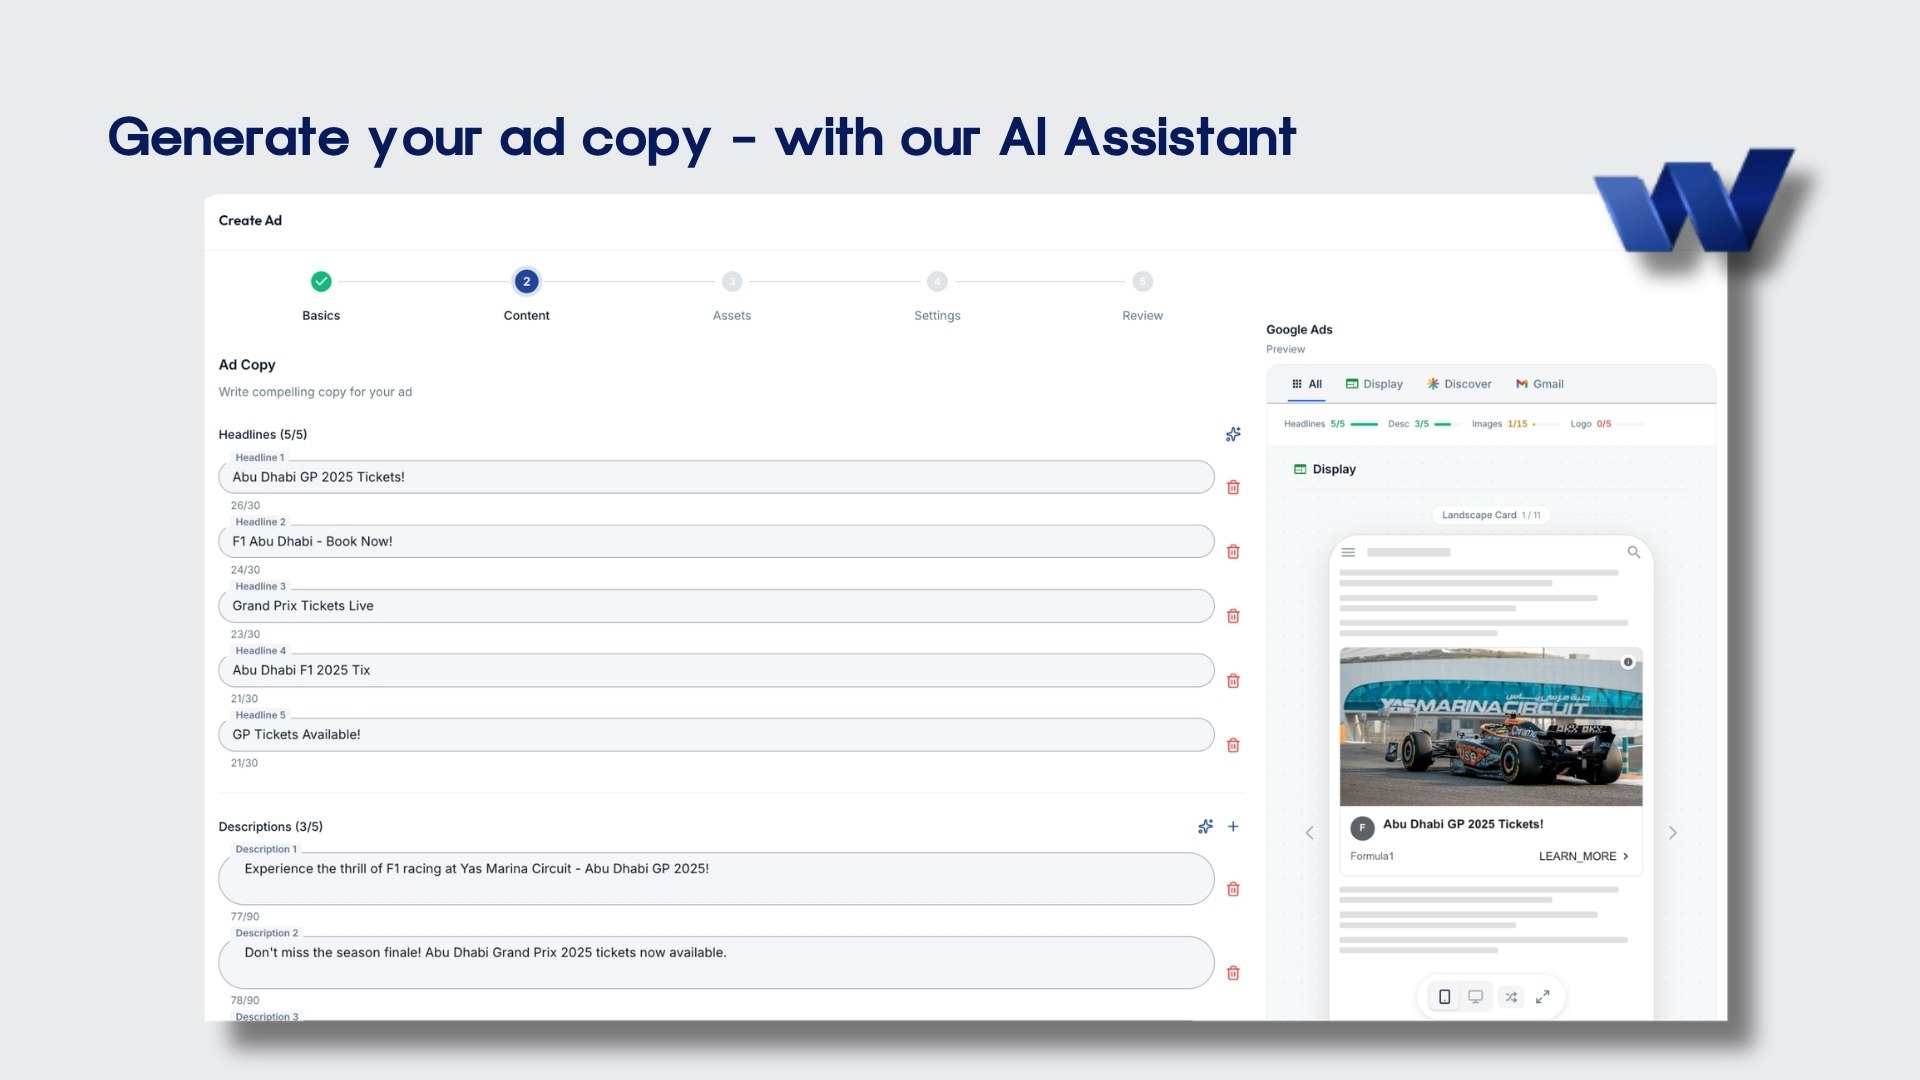Delete Headline 4 using its trash icon
This screenshot has height=1080, width=1920.
[x=1233, y=681]
